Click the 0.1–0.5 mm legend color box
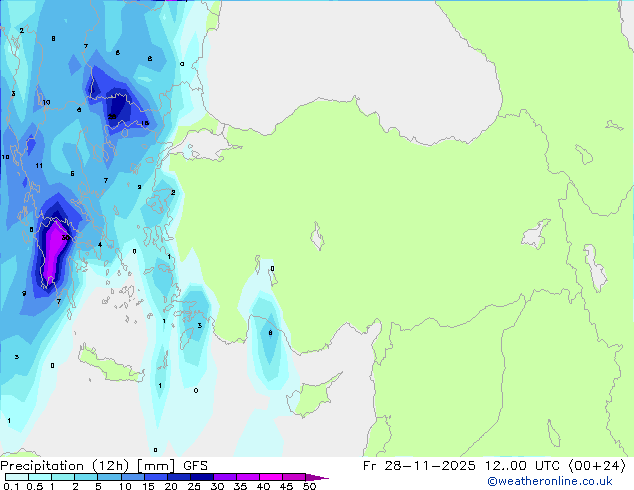 (x=17, y=477)
